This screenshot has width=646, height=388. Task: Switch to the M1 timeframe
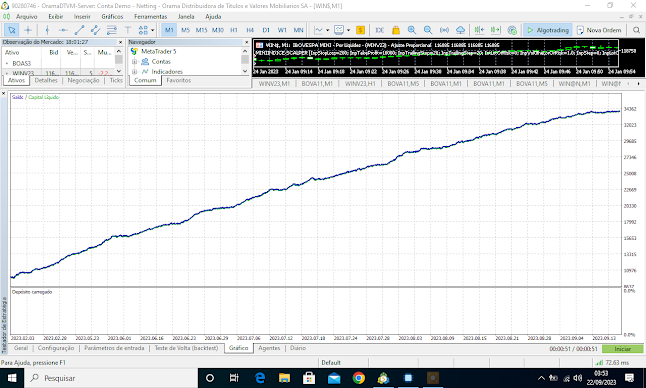(x=169, y=30)
